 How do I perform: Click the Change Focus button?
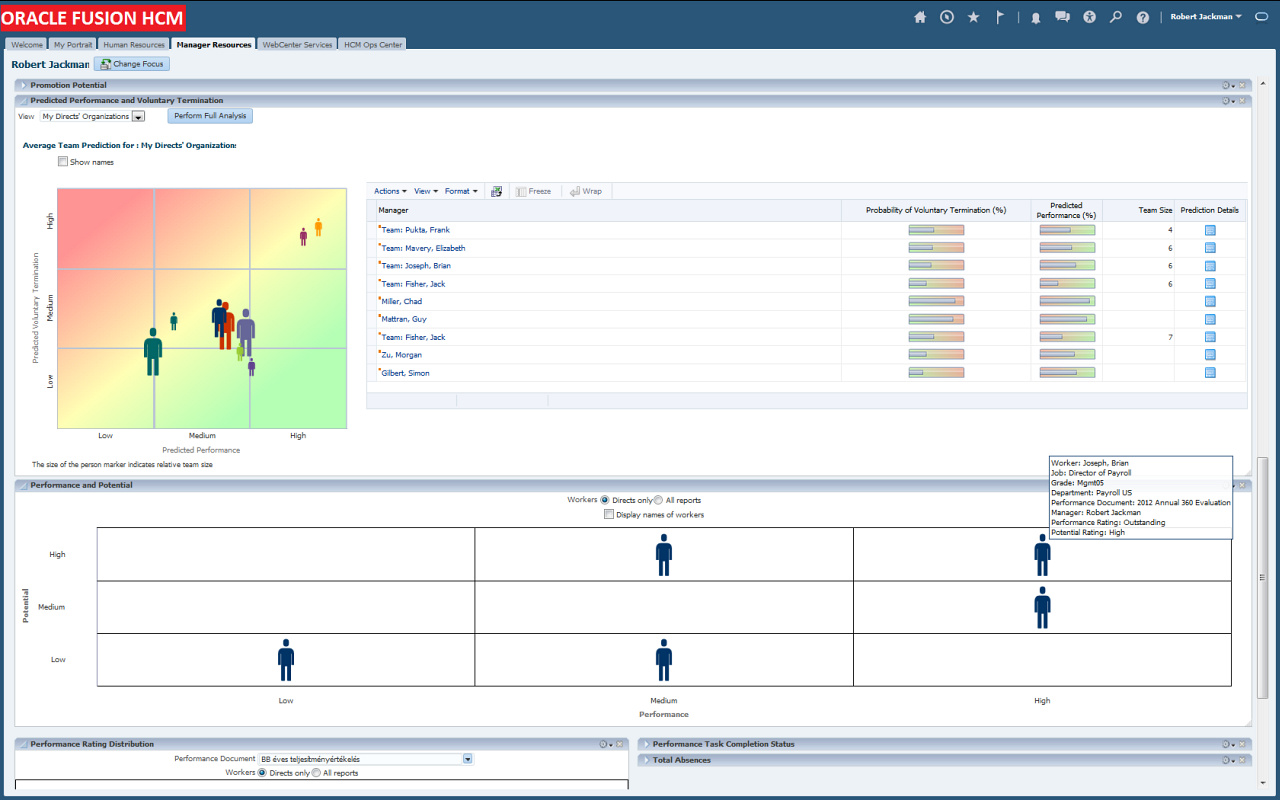coord(132,64)
